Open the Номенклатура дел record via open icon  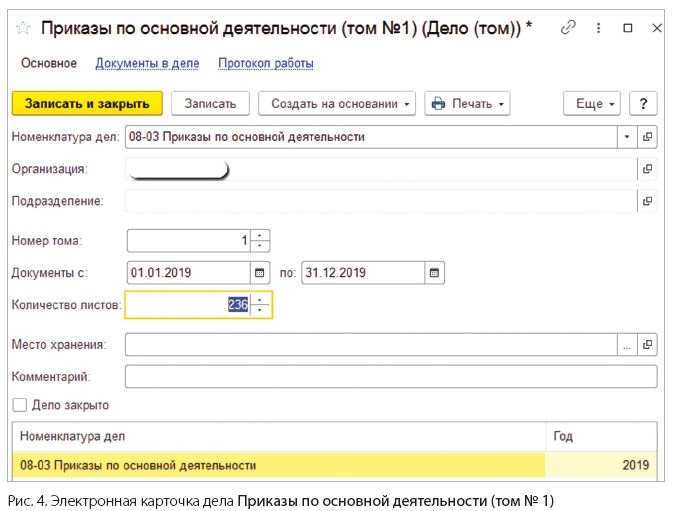coord(647,137)
